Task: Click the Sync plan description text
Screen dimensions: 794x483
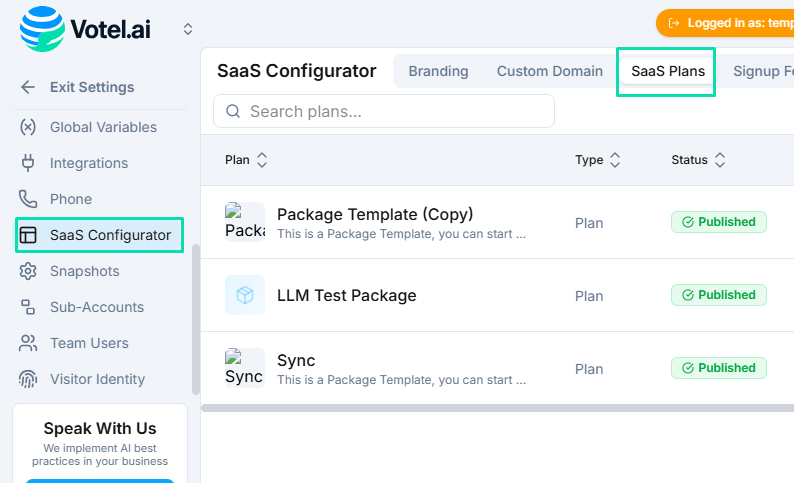Action: (402, 380)
